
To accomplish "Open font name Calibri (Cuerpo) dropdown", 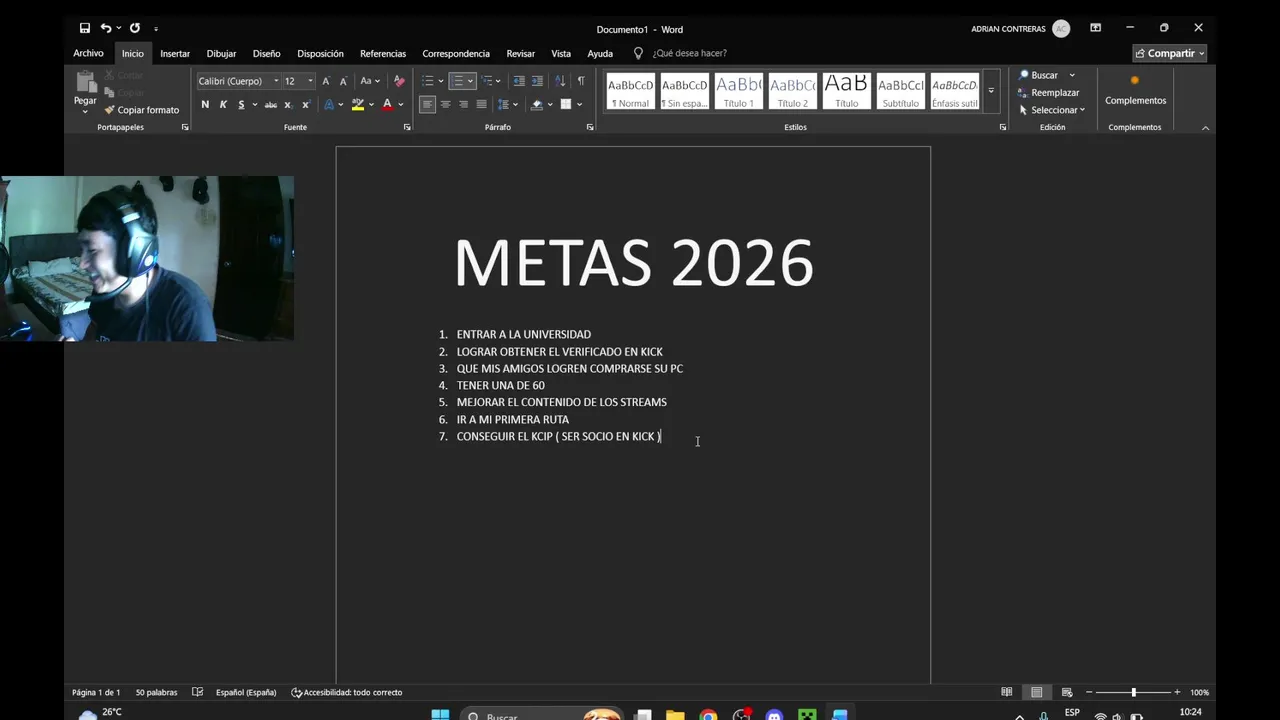I will [x=276, y=81].
